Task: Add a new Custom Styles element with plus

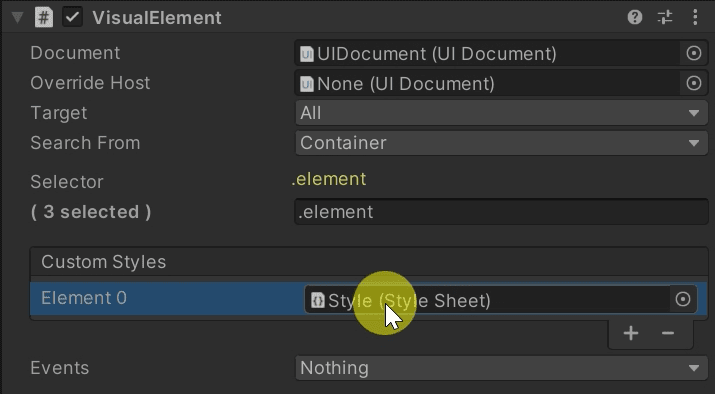Action: pos(631,333)
